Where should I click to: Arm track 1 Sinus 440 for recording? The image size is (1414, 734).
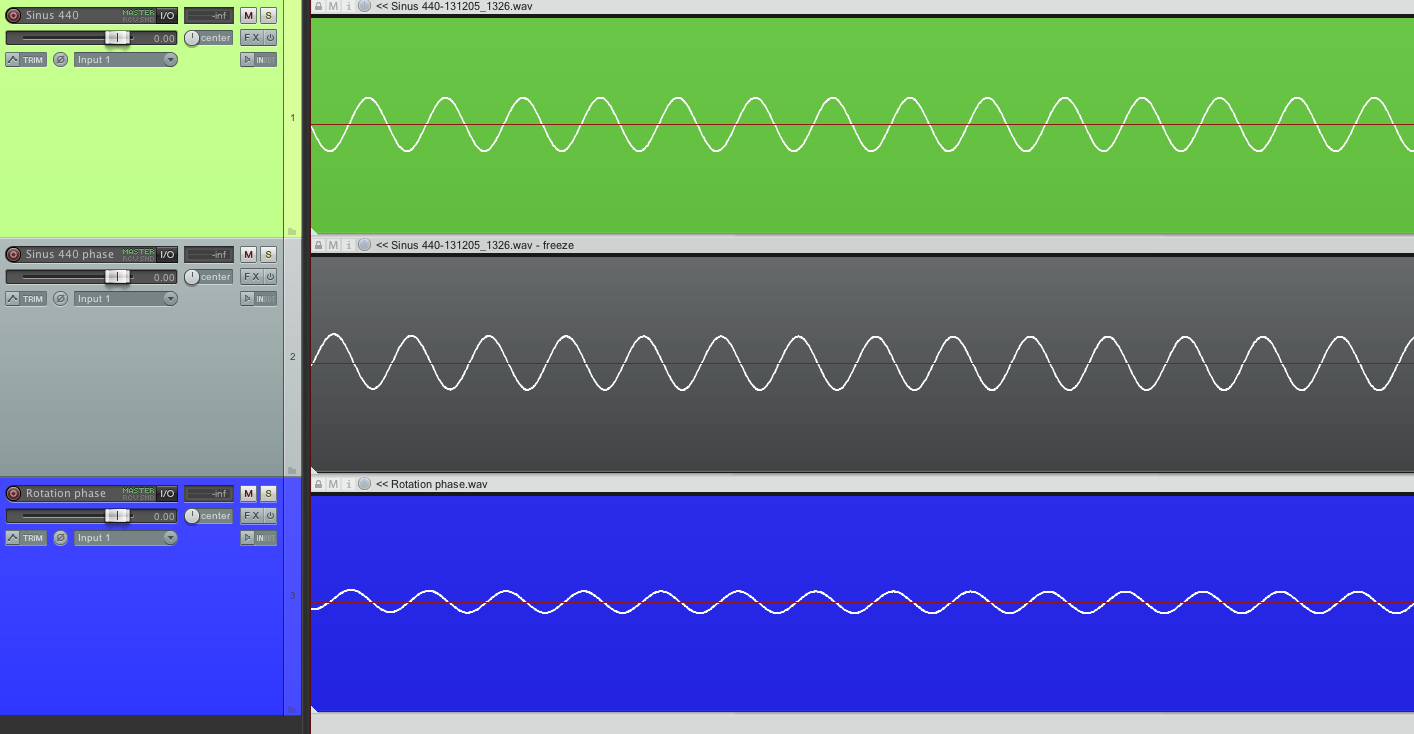[x=14, y=15]
